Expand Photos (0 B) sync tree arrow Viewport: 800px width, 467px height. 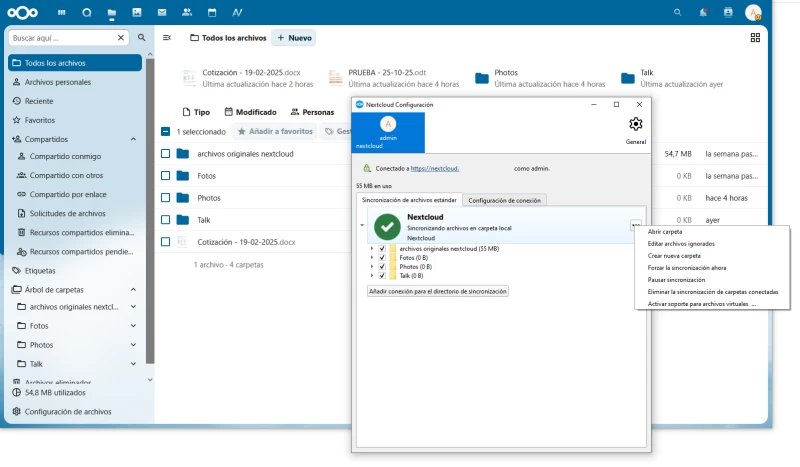[372, 266]
